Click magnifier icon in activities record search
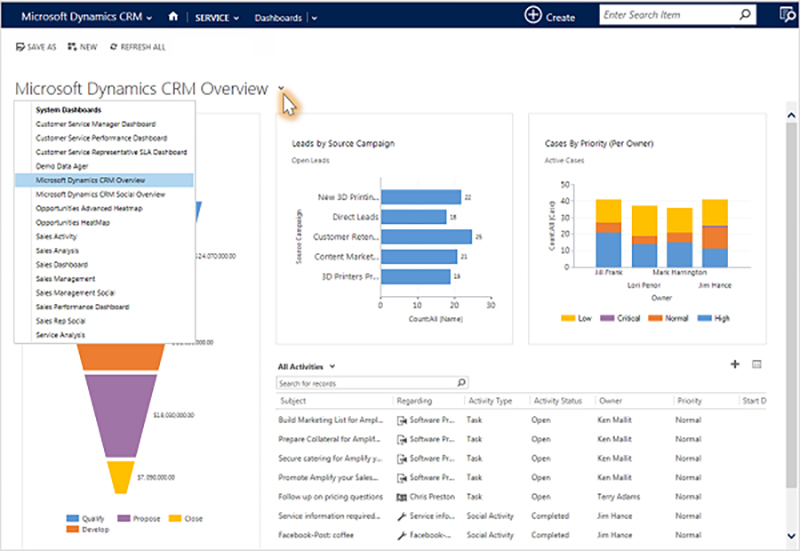The height and width of the screenshot is (551, 800). 461,382
